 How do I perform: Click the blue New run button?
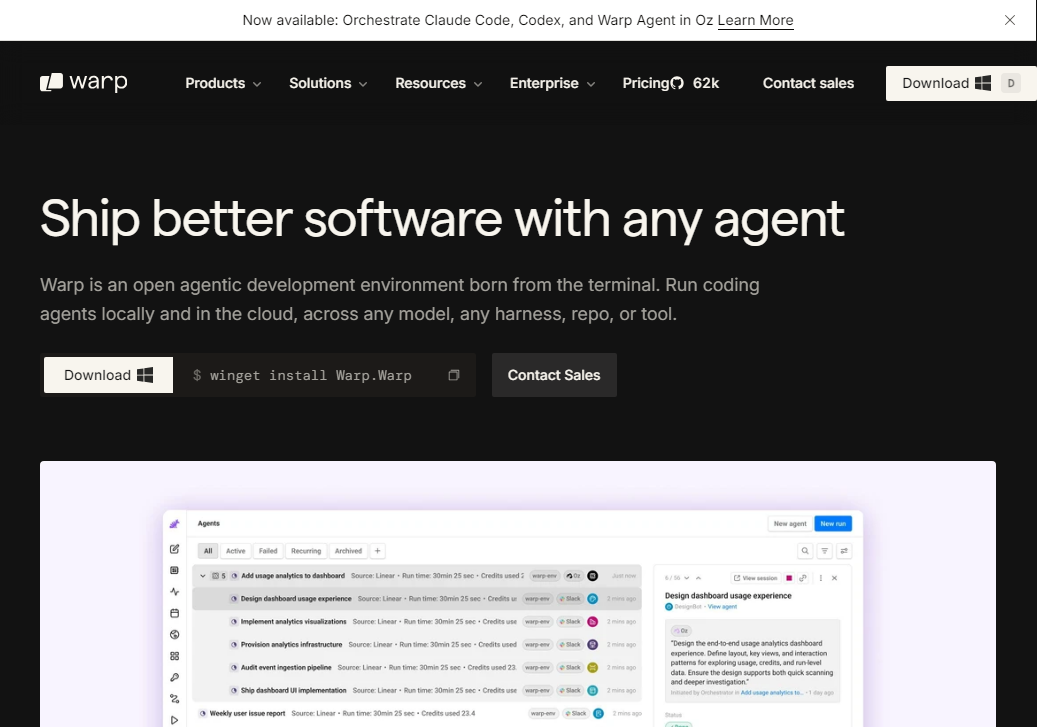(x=833, y=524)
